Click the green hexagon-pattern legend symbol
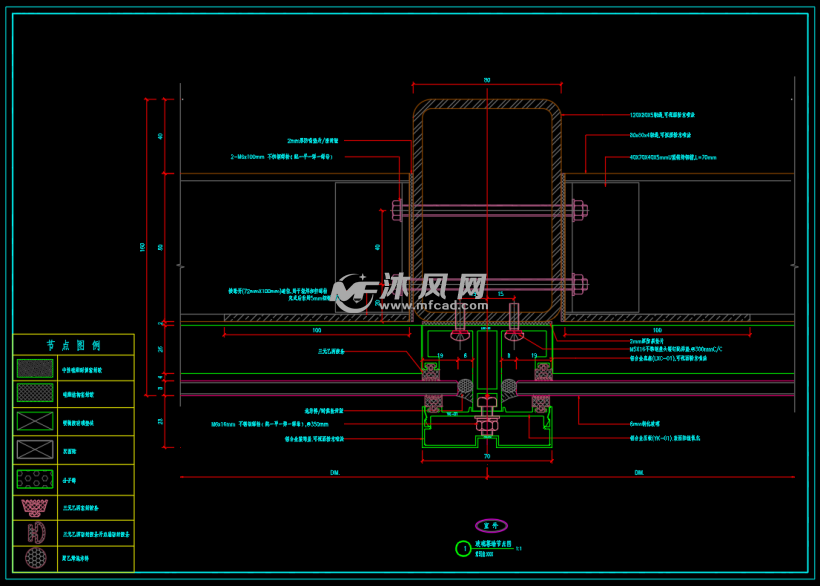This screenshot has width=820, height=586. [x=35, y=479]
